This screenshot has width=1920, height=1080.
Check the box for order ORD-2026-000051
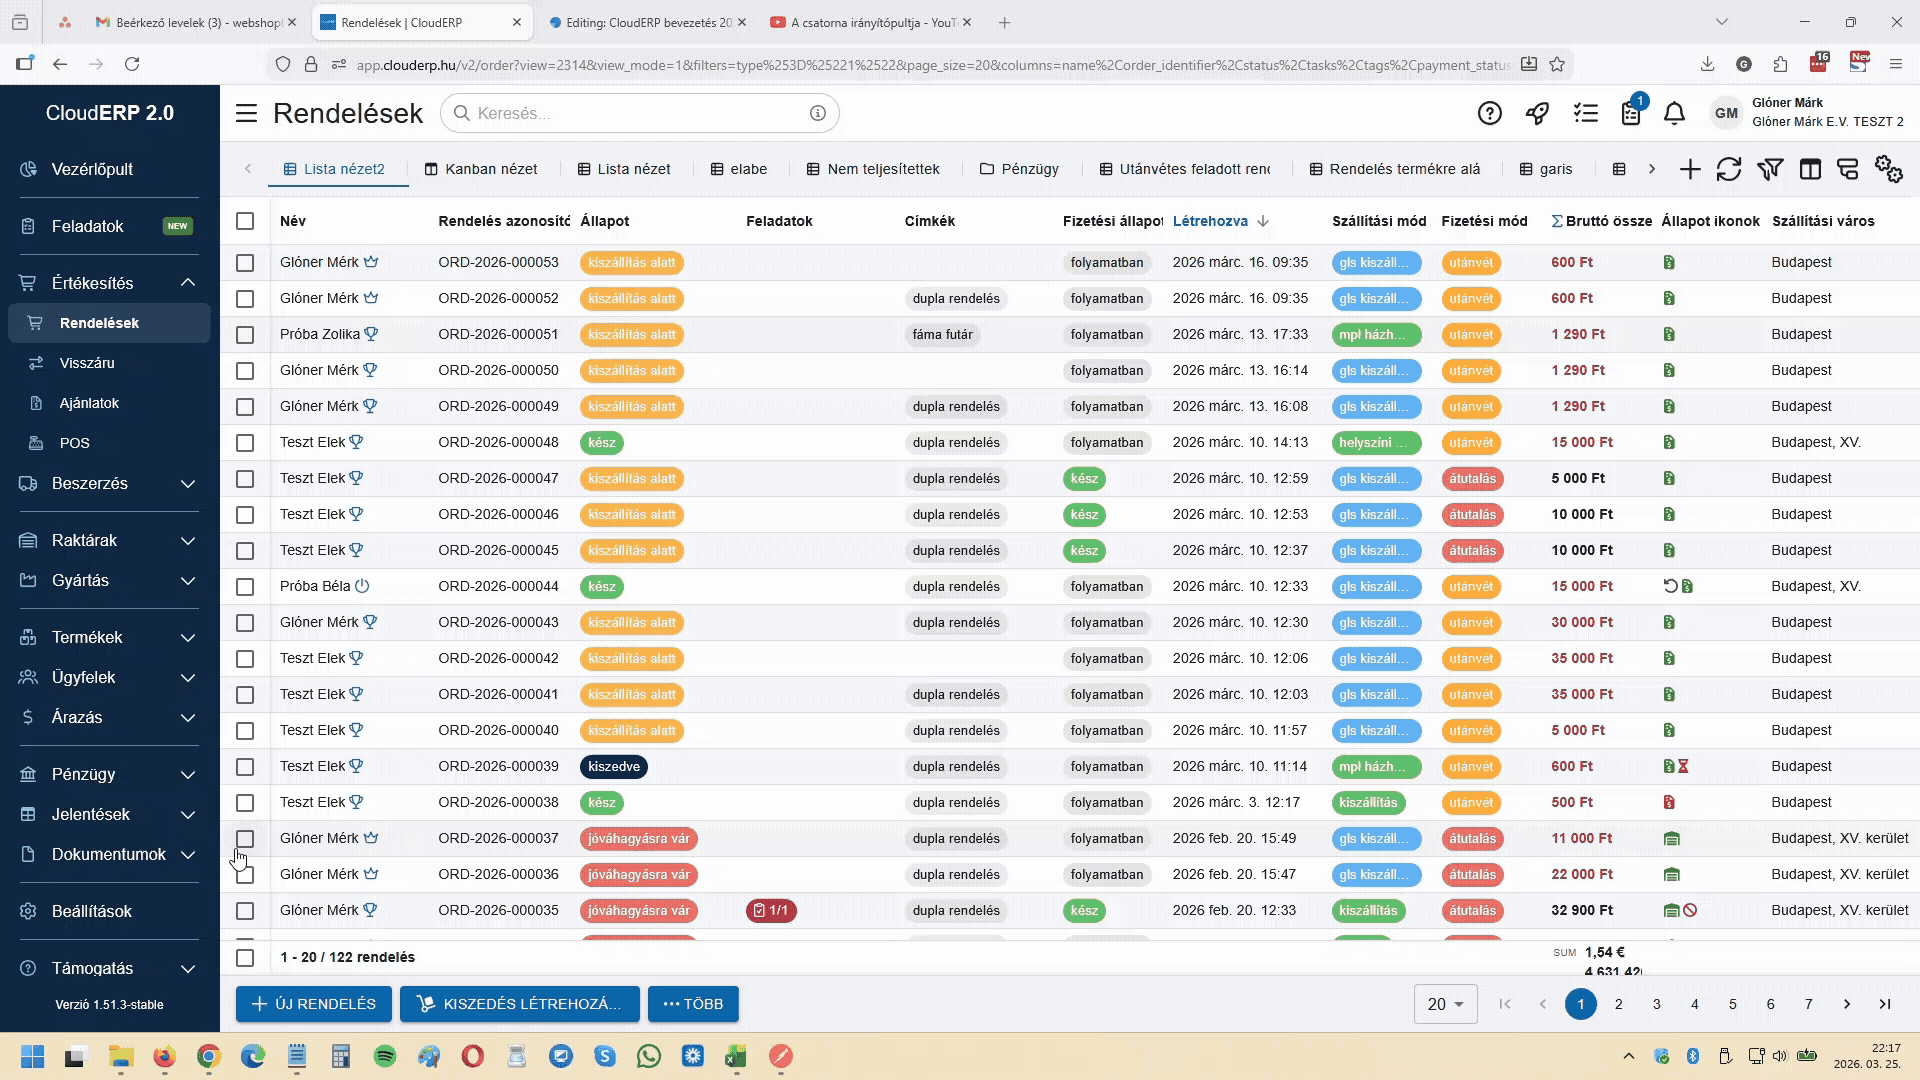pyautogui.click(x=245, y=334)
